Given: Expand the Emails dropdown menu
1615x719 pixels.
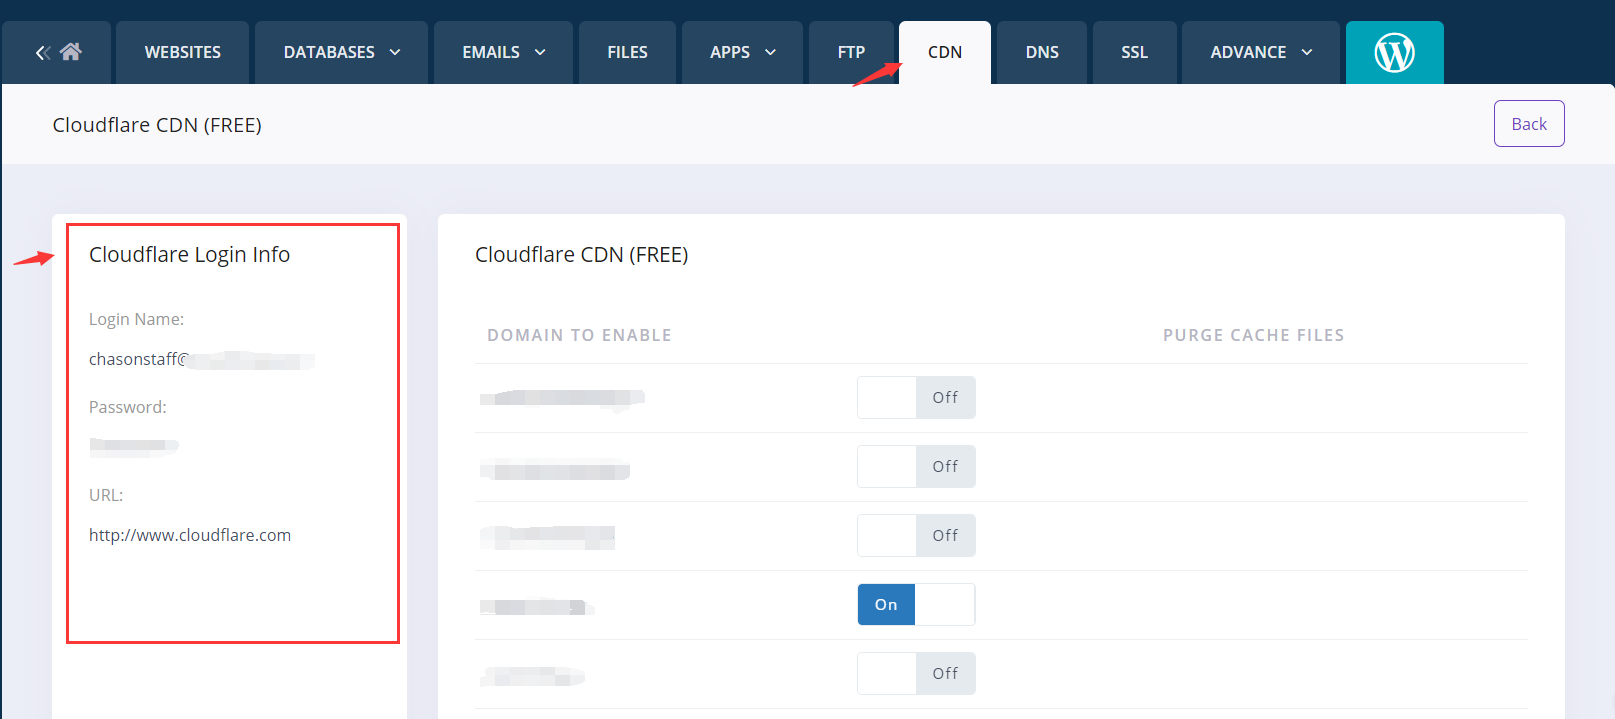Looking at the screenshot, I should [x=503, y=52].
